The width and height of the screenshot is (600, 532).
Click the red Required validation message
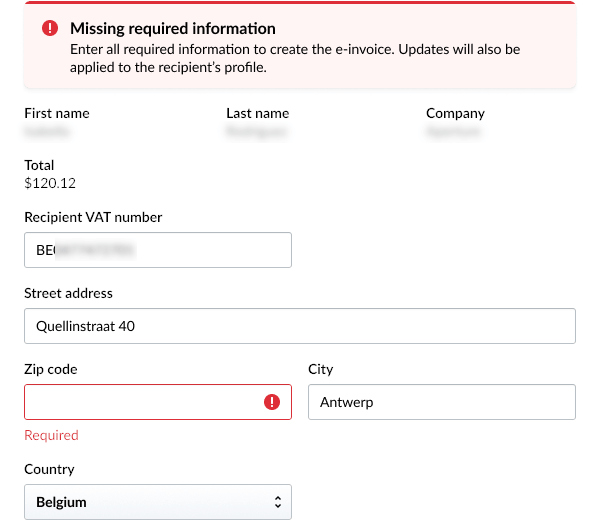pos(51,435)
